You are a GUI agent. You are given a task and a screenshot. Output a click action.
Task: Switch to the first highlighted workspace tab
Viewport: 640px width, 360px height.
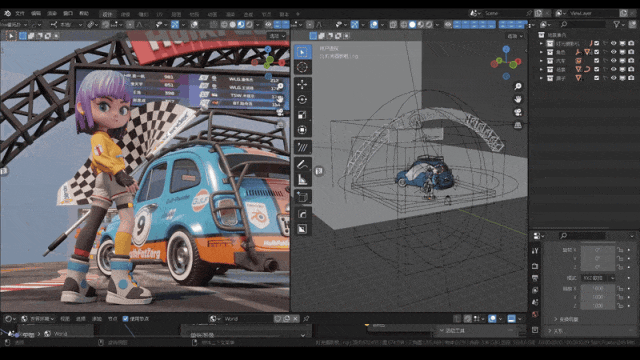click(107, 14)
